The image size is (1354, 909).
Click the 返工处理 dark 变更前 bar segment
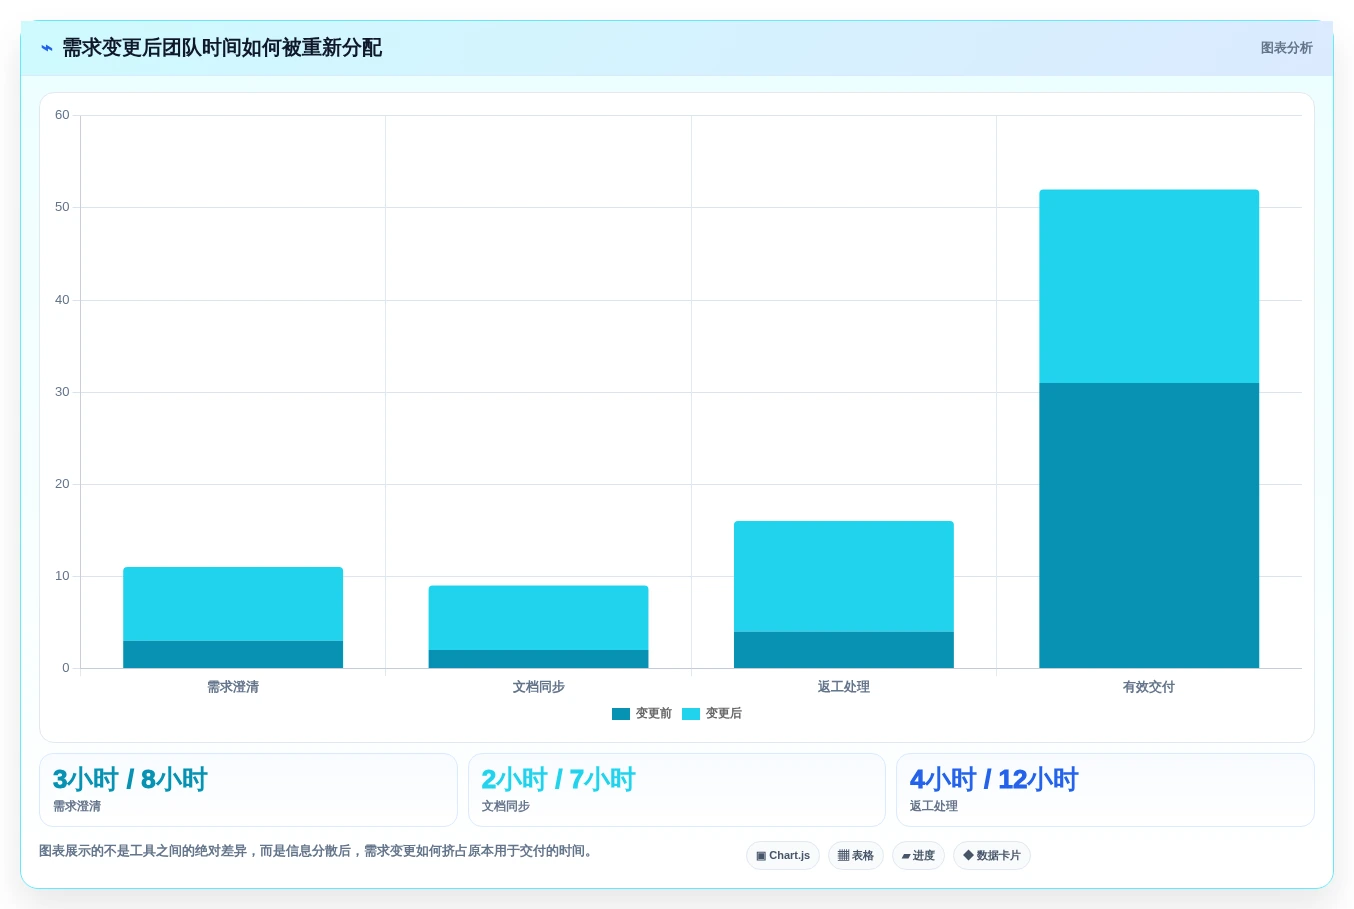point(844,650)
